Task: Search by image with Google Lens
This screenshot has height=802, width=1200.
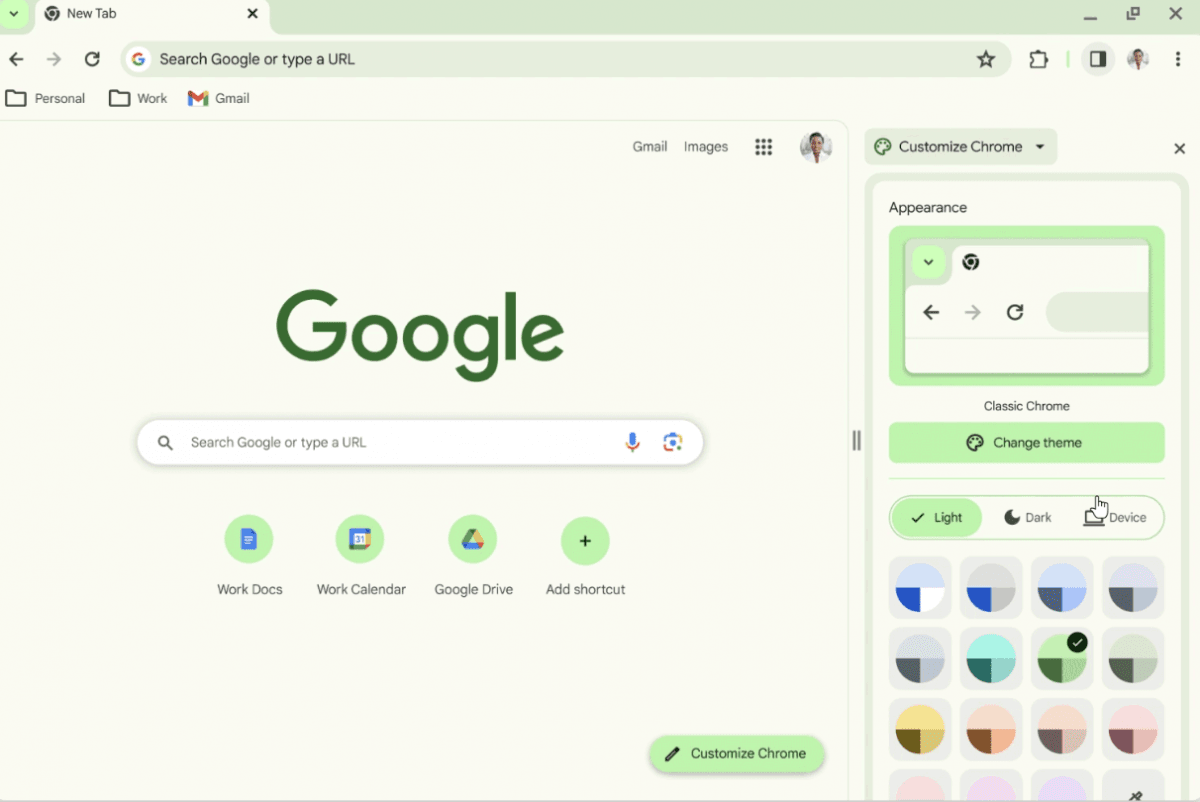Action: pos(672,442)
